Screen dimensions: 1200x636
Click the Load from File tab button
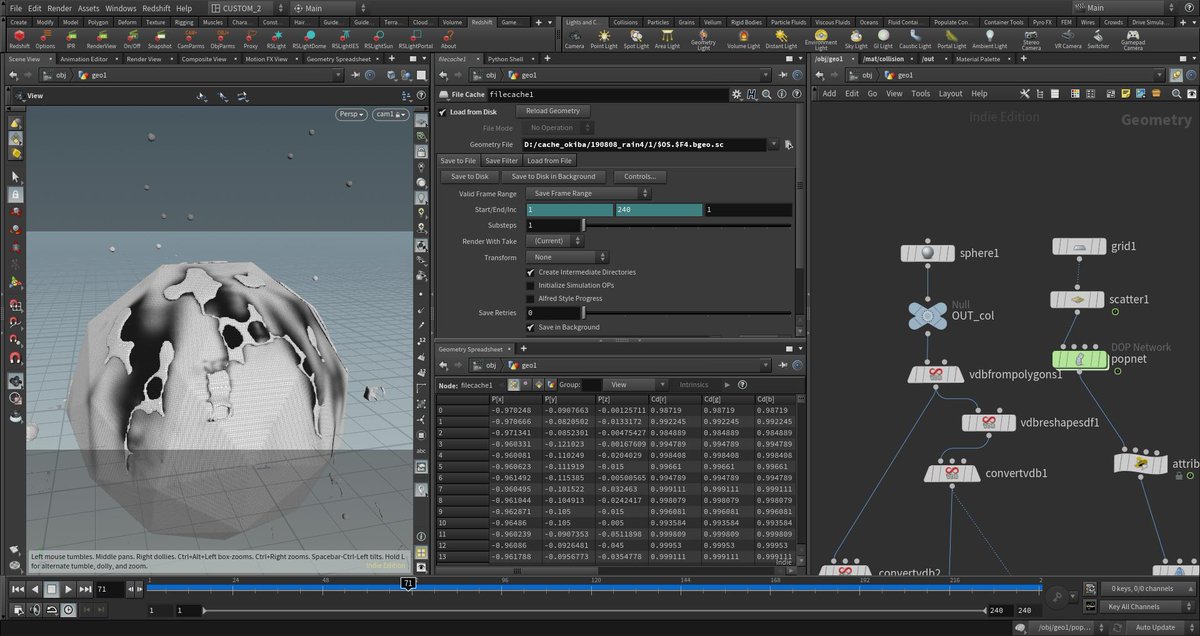[x=549, y=161]
